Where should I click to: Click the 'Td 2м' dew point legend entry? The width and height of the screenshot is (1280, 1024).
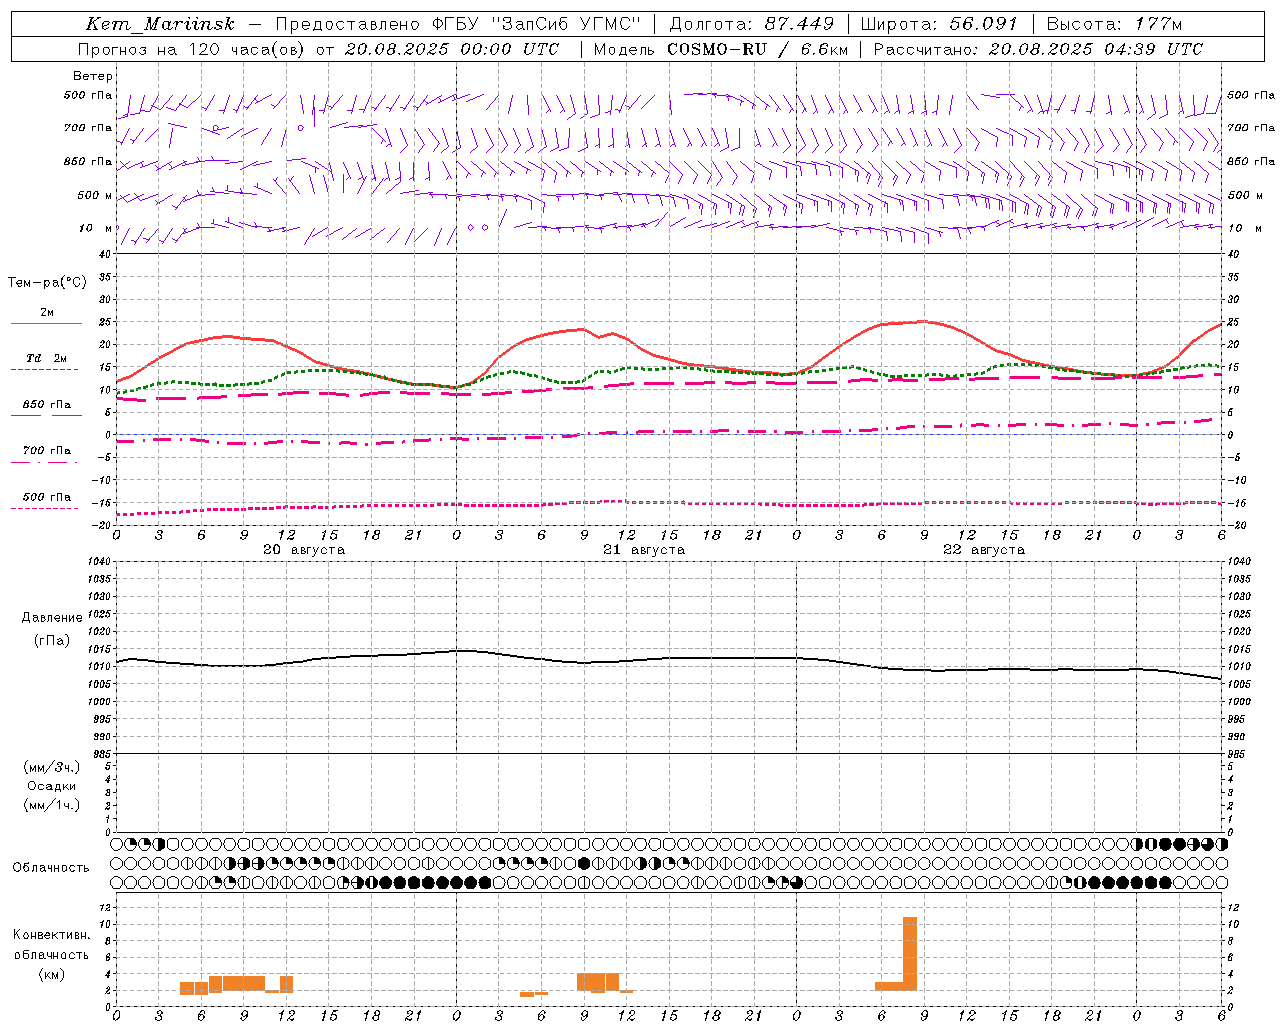[x=47, y=358]
